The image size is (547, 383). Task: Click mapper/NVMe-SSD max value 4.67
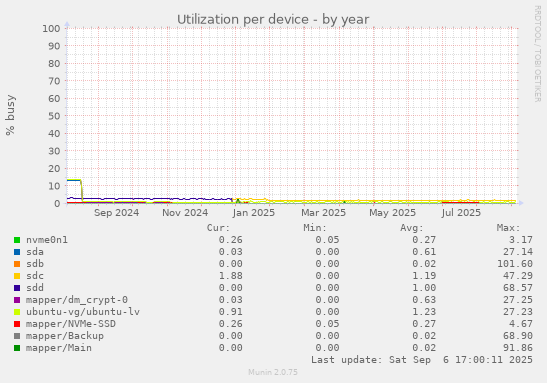click(521, 324)
